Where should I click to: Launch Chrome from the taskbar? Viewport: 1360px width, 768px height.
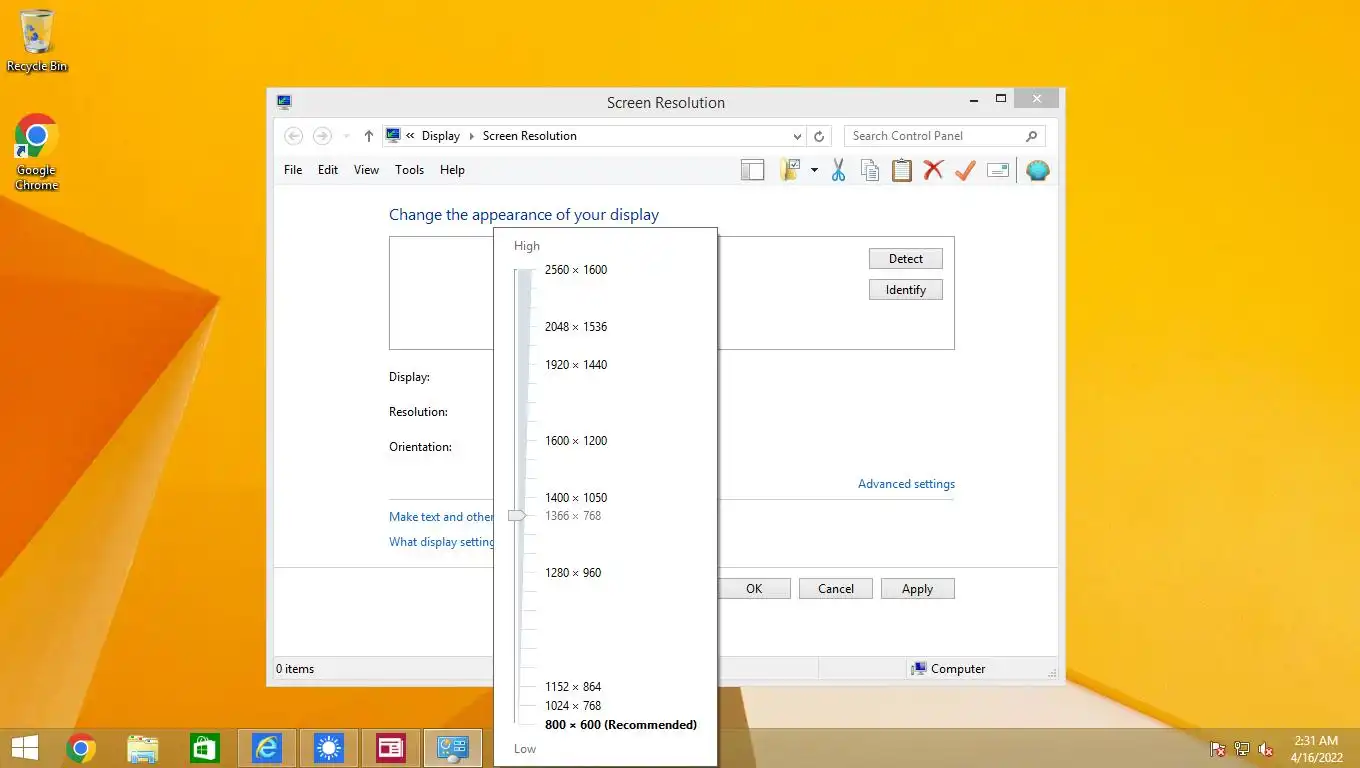81,748
